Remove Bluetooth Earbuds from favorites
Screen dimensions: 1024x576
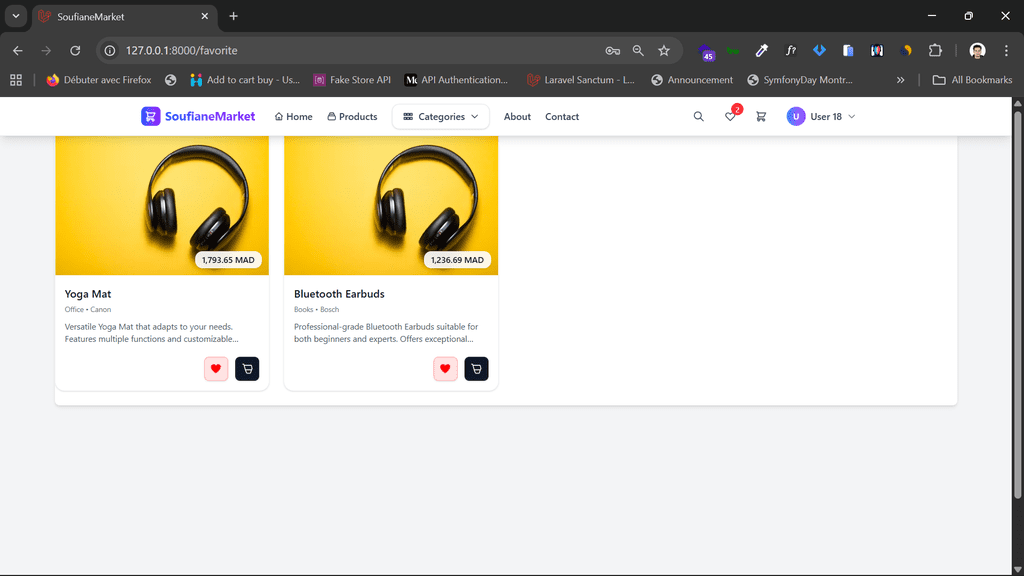(x=445, y=368)
